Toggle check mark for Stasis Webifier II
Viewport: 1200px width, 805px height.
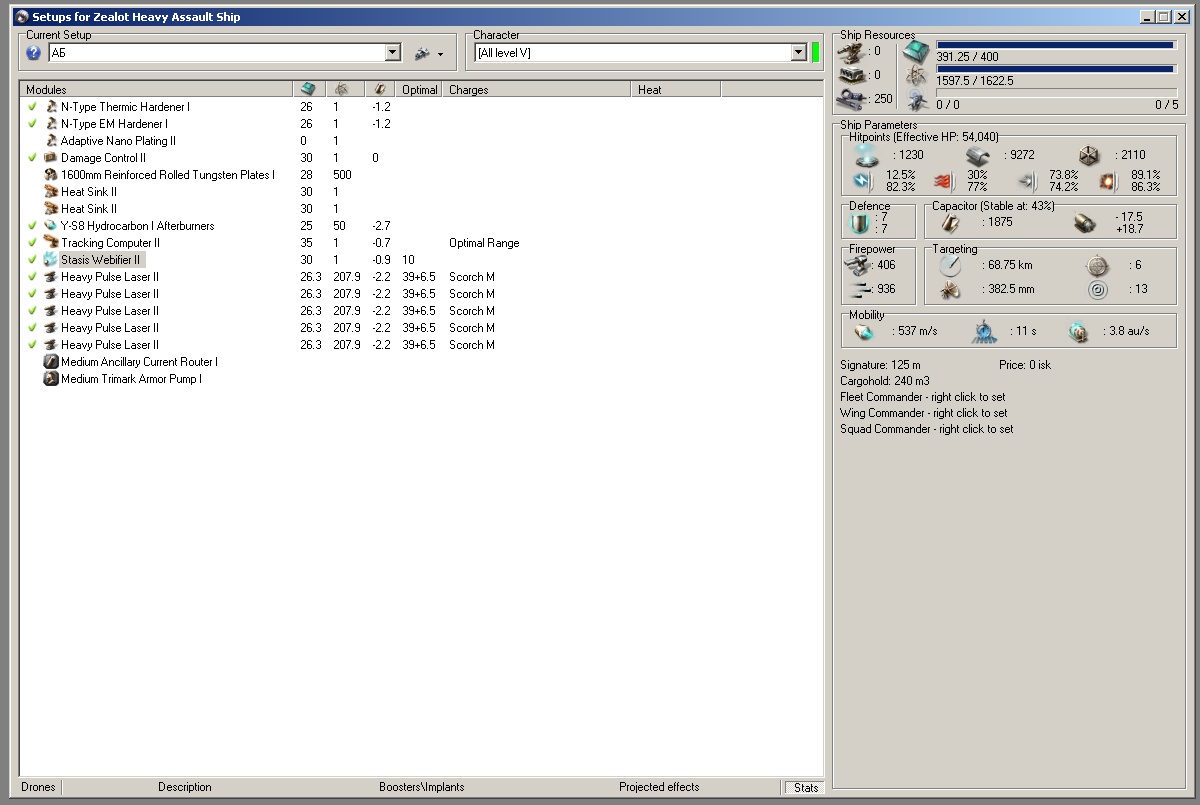coord(32,259)
